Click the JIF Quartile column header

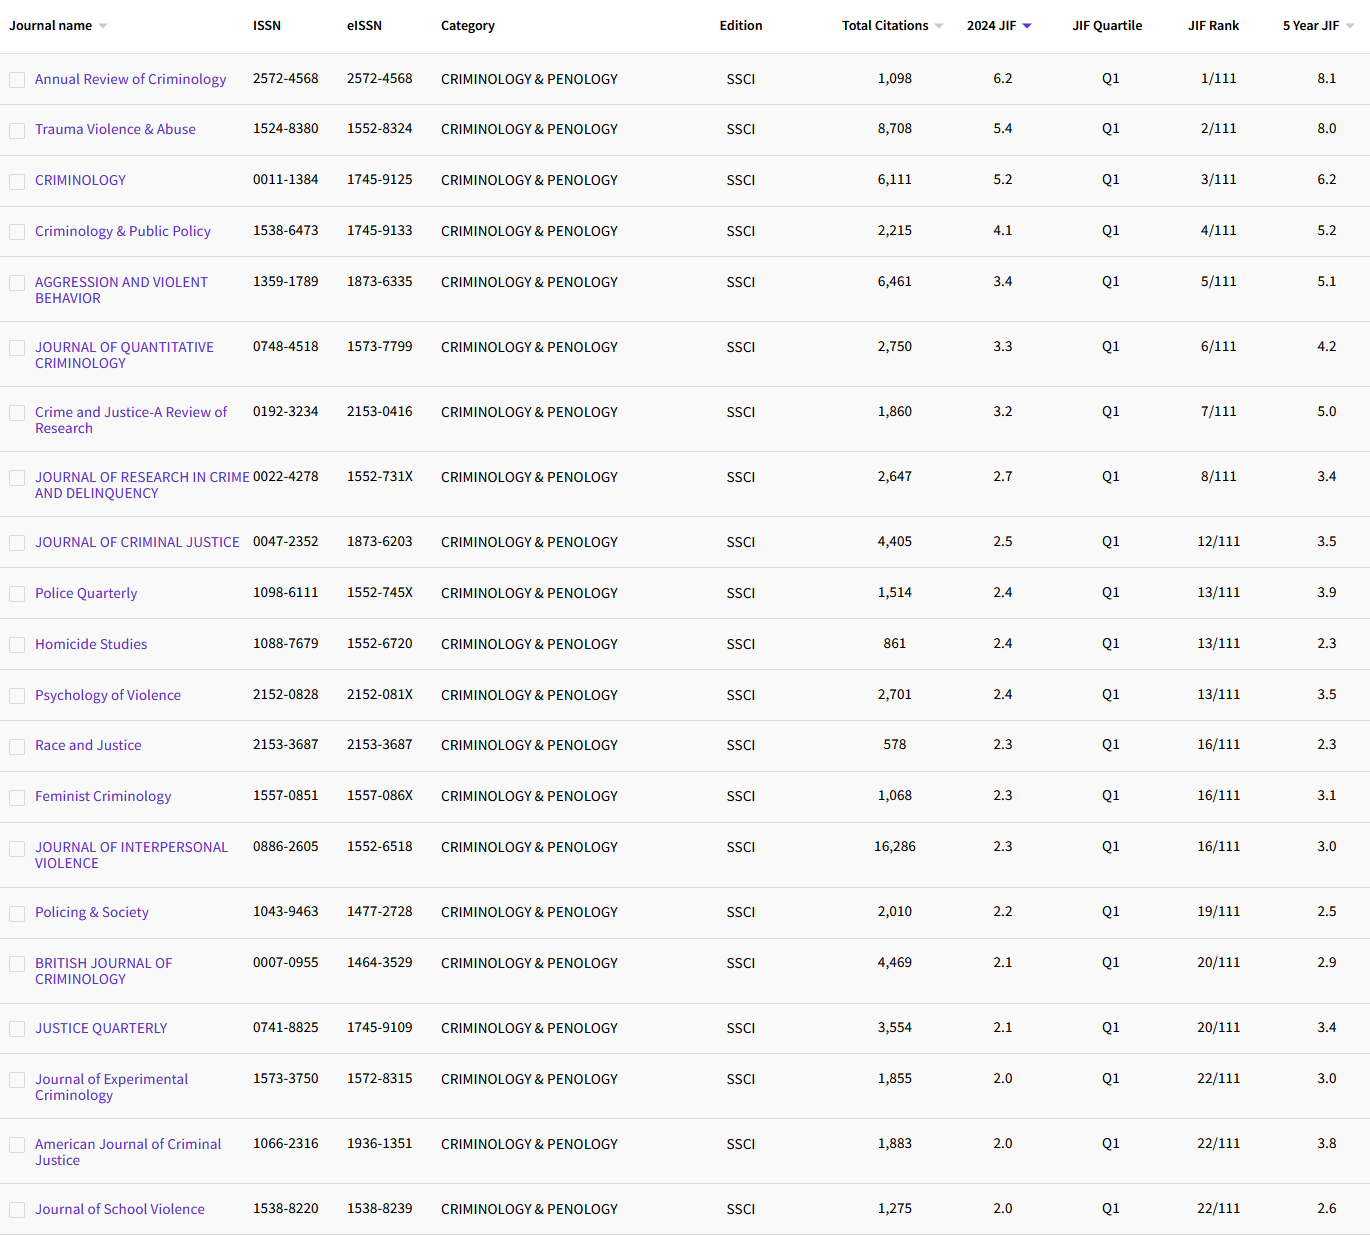pos(1107,26)
